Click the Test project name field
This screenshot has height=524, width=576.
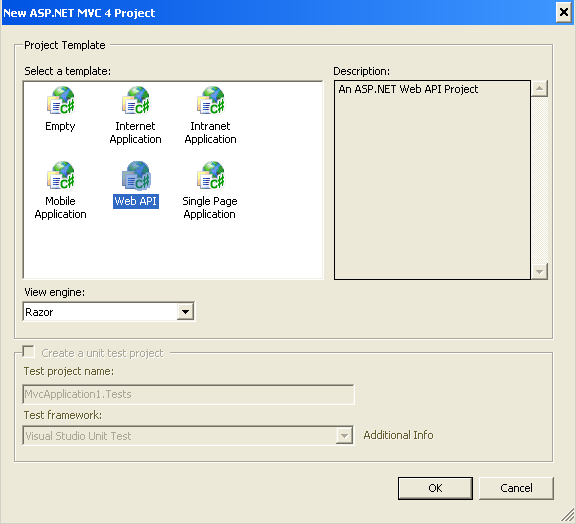(x=188, y=394)
